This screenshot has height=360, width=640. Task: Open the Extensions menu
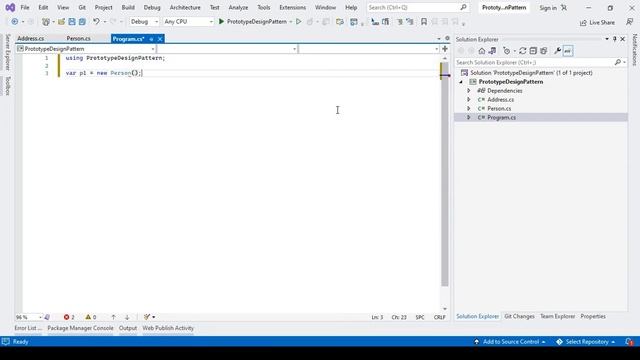(x=292, y=8)
